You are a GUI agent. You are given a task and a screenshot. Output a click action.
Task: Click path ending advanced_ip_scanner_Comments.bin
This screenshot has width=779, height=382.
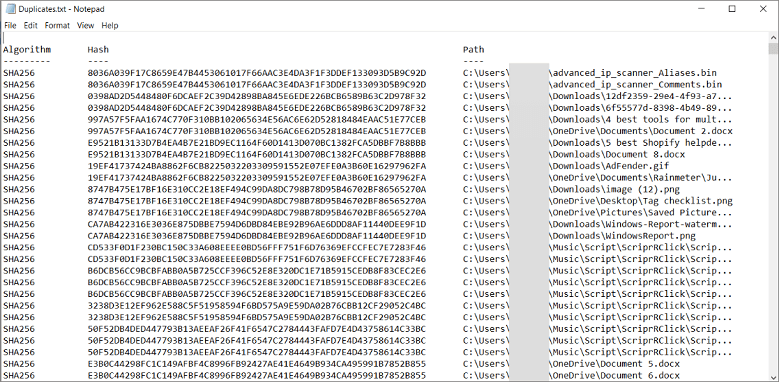592,84
